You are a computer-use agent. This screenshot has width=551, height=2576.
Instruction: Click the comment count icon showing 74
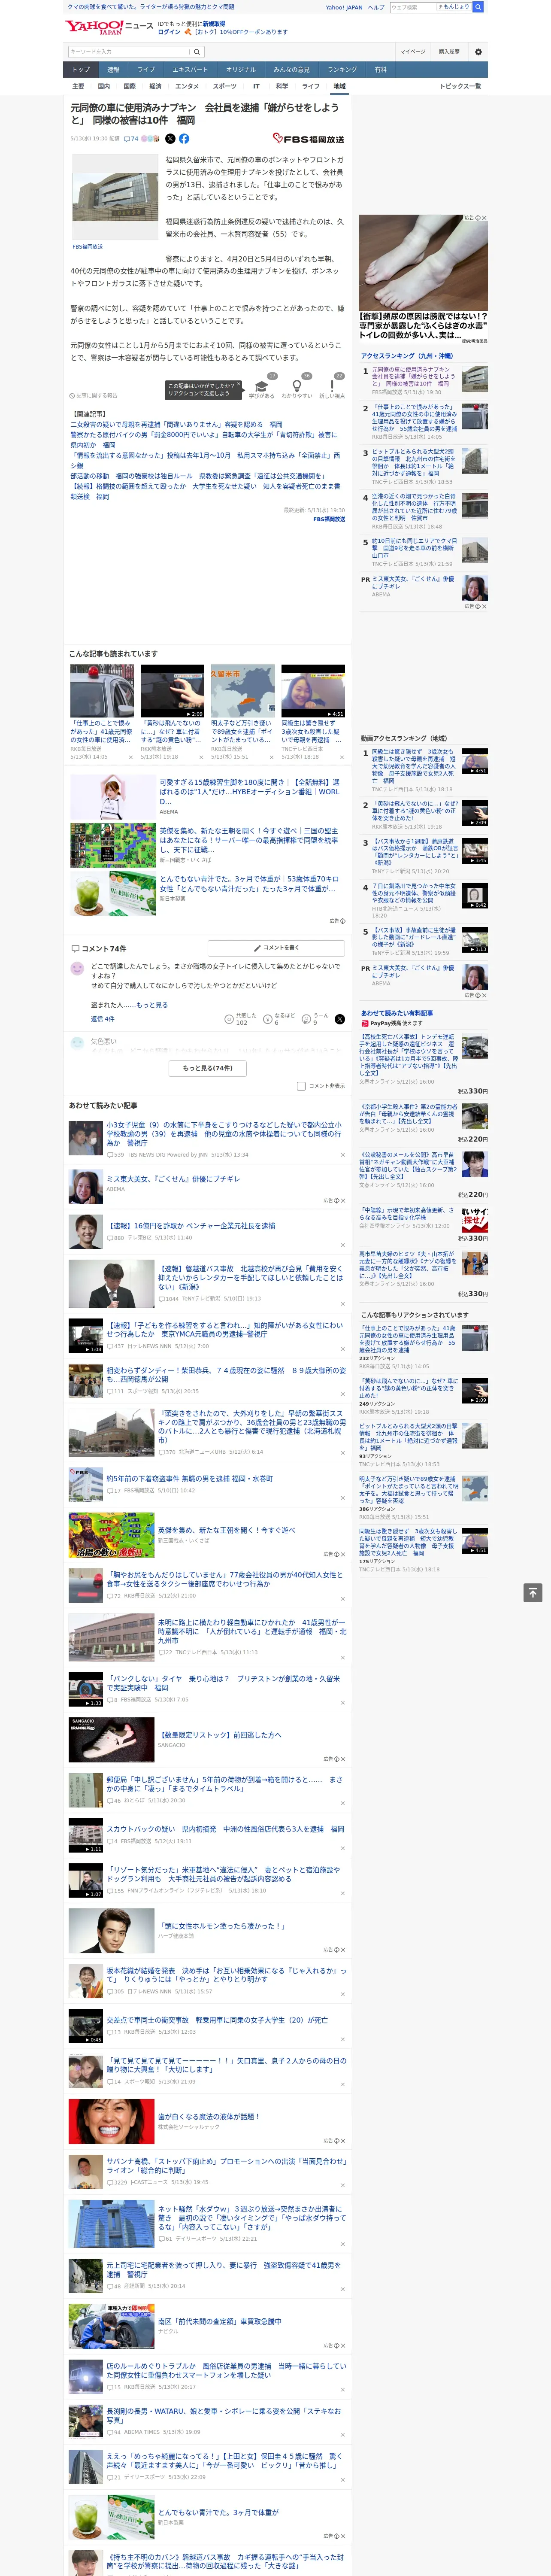click(131, 139)
